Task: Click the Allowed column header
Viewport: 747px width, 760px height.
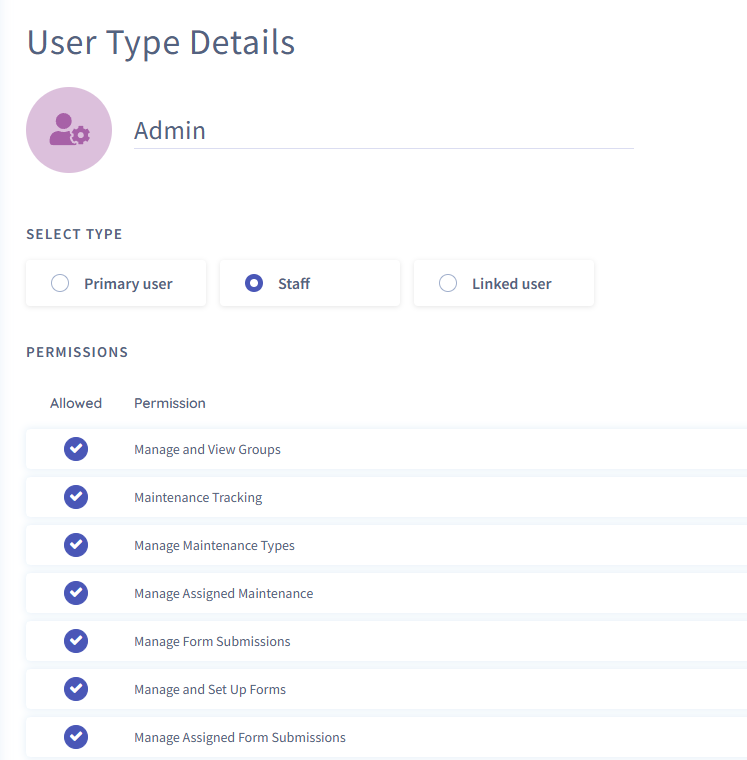Action: tap(76, 403)
